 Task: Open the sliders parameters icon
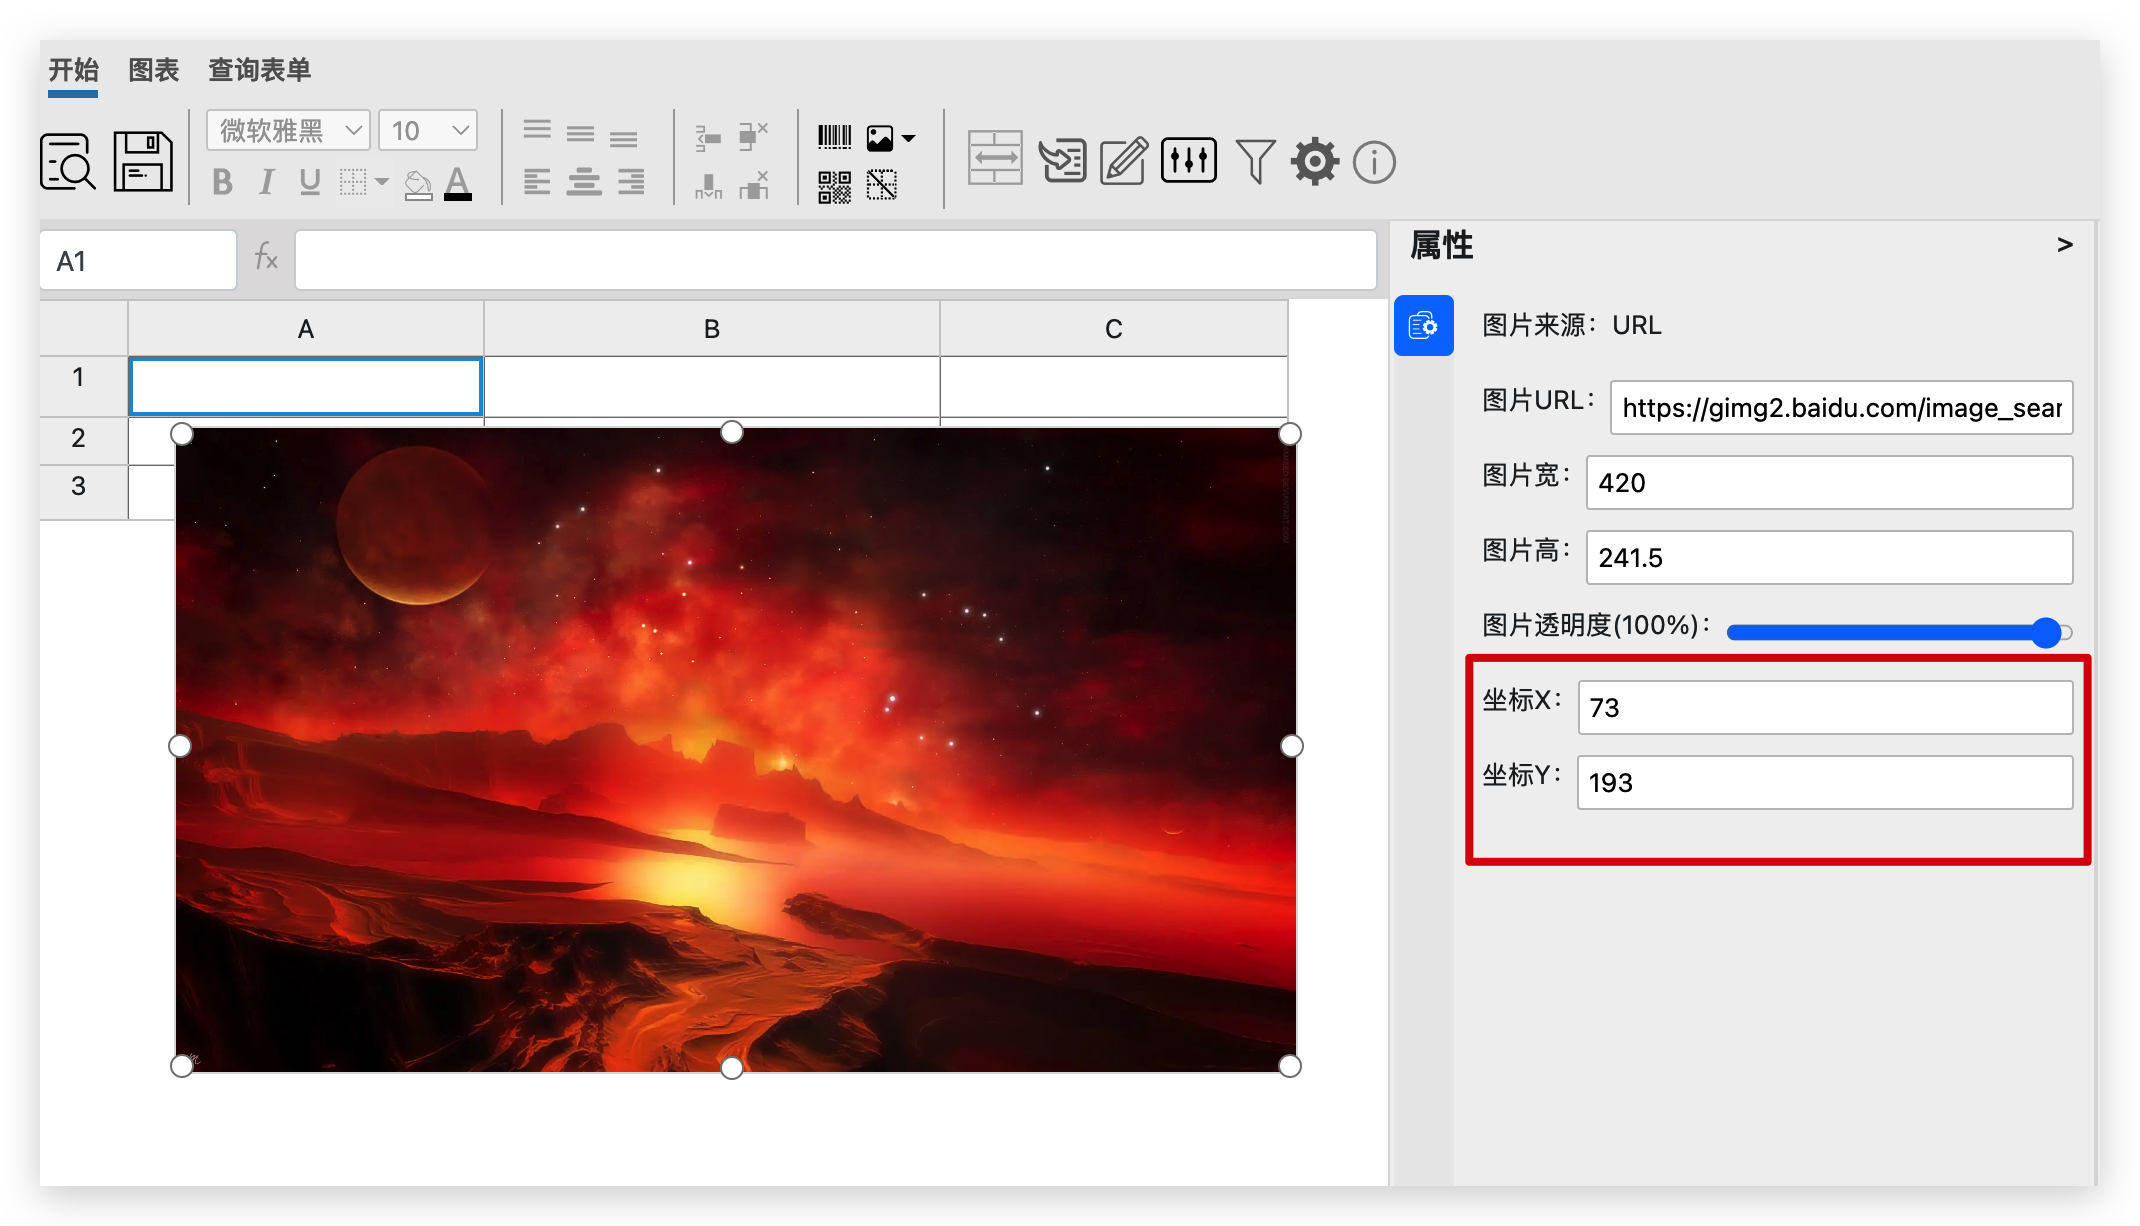(1188, 160)
